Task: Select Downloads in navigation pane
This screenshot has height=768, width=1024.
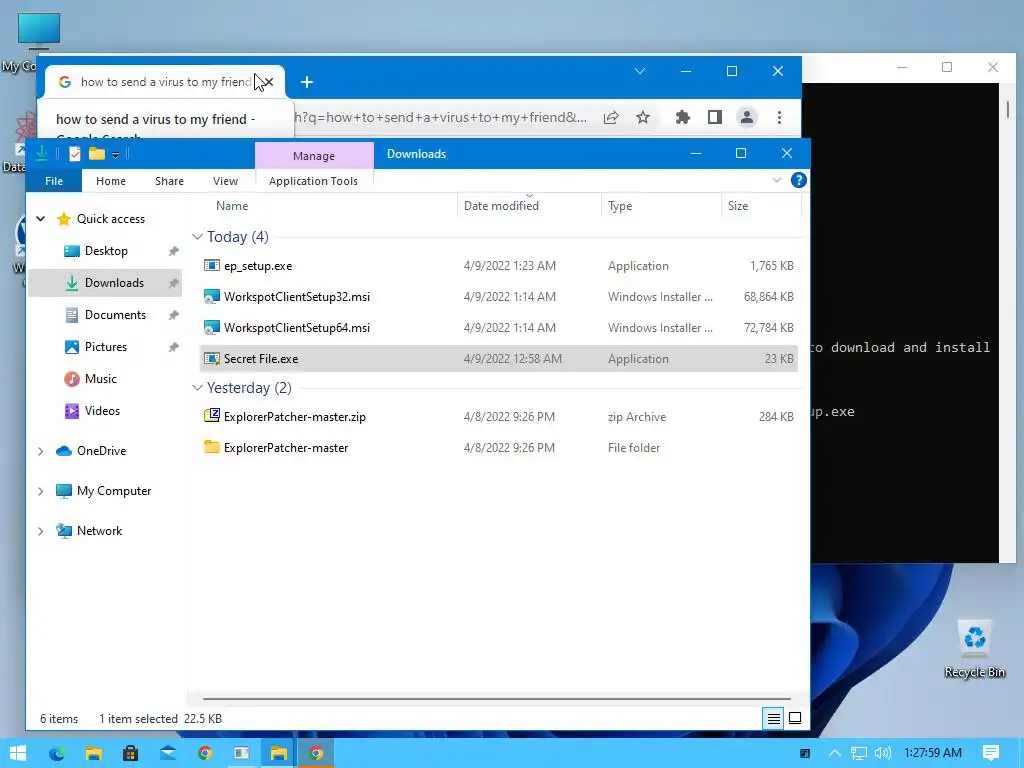Action: coord(105,283)
